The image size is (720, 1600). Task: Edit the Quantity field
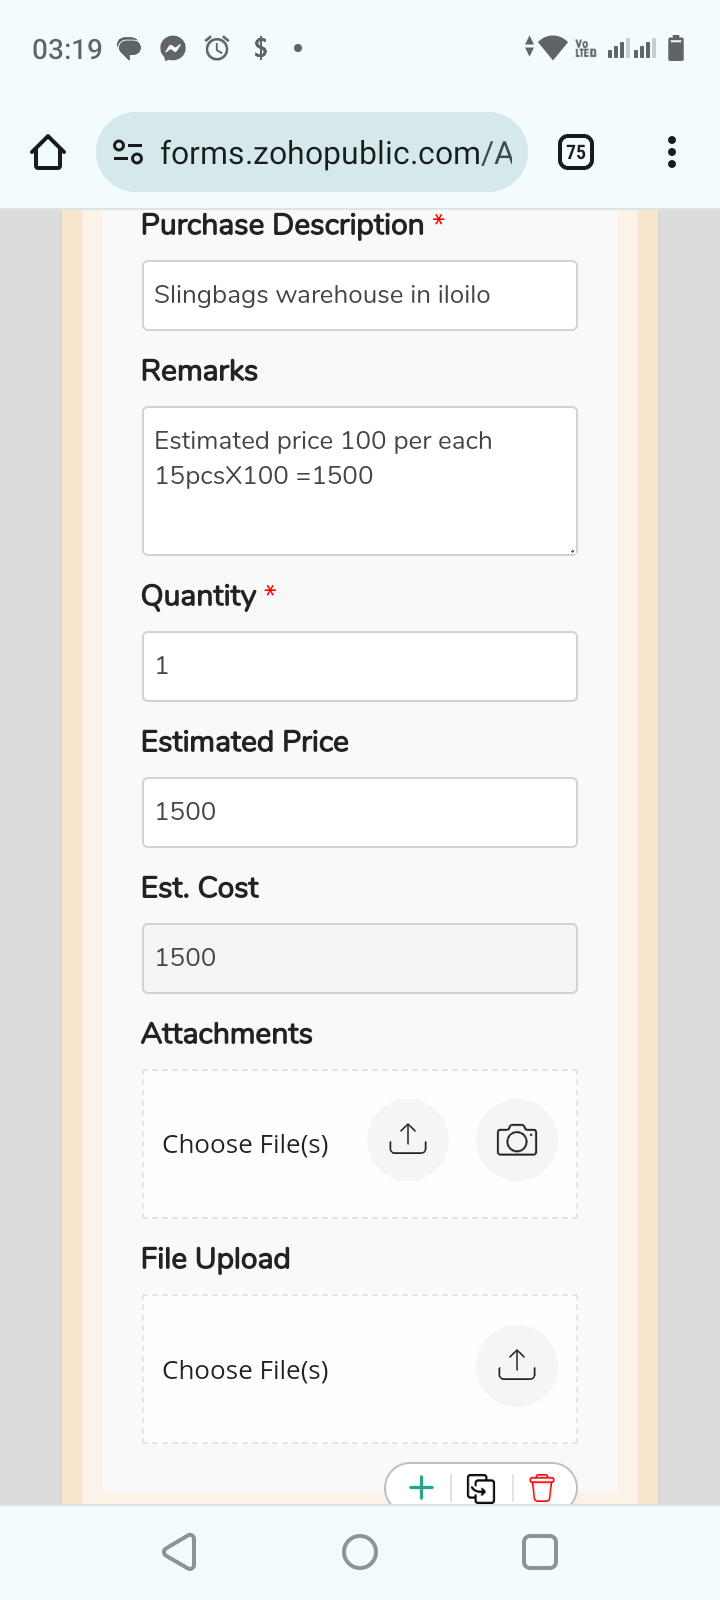pyautogui.click(x=360, y=666)
